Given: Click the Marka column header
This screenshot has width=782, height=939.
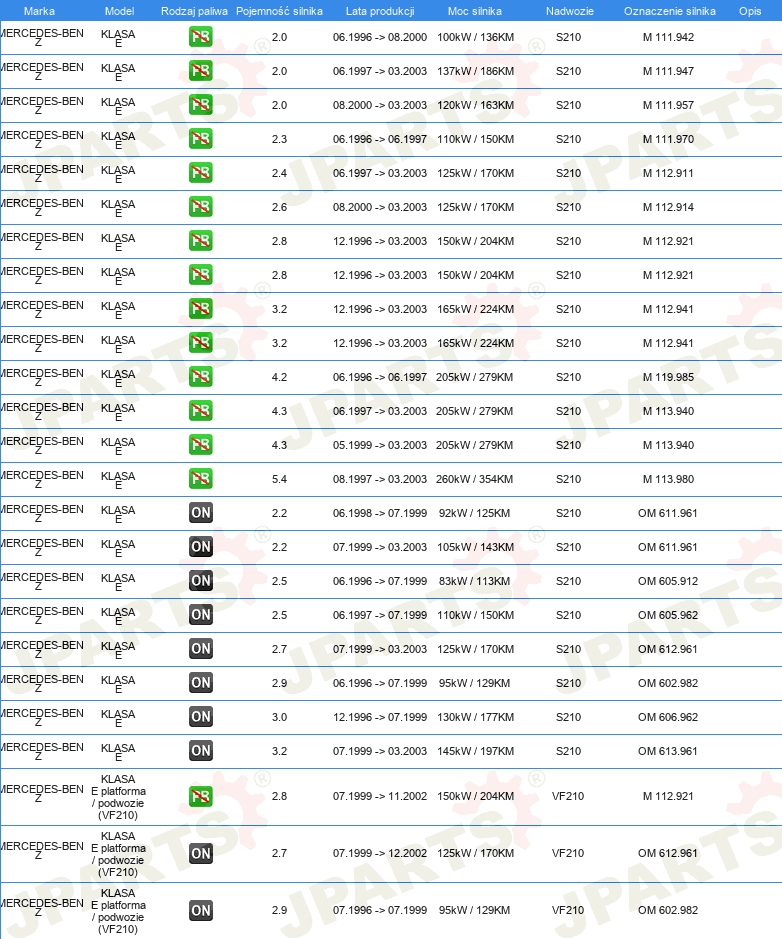Looking at the screenshot, I should 40,11.
